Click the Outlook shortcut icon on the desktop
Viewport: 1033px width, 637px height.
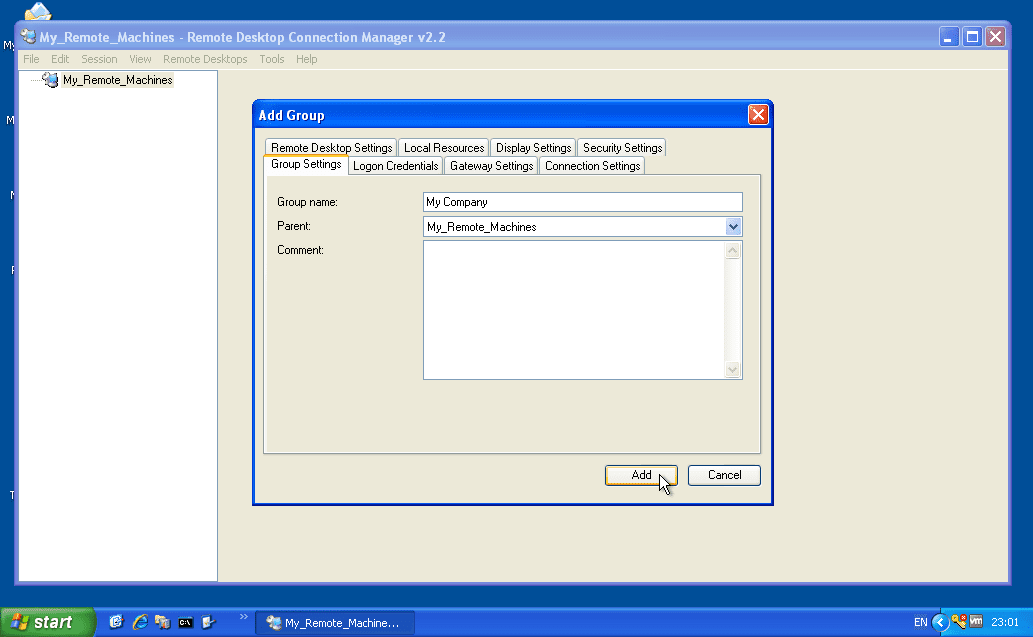coord(36,11)
